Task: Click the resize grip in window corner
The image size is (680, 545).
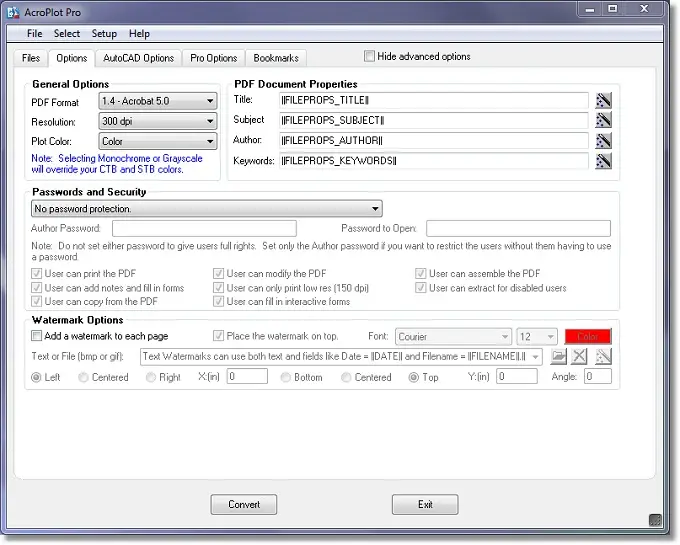Action: (x=655, y=520)
